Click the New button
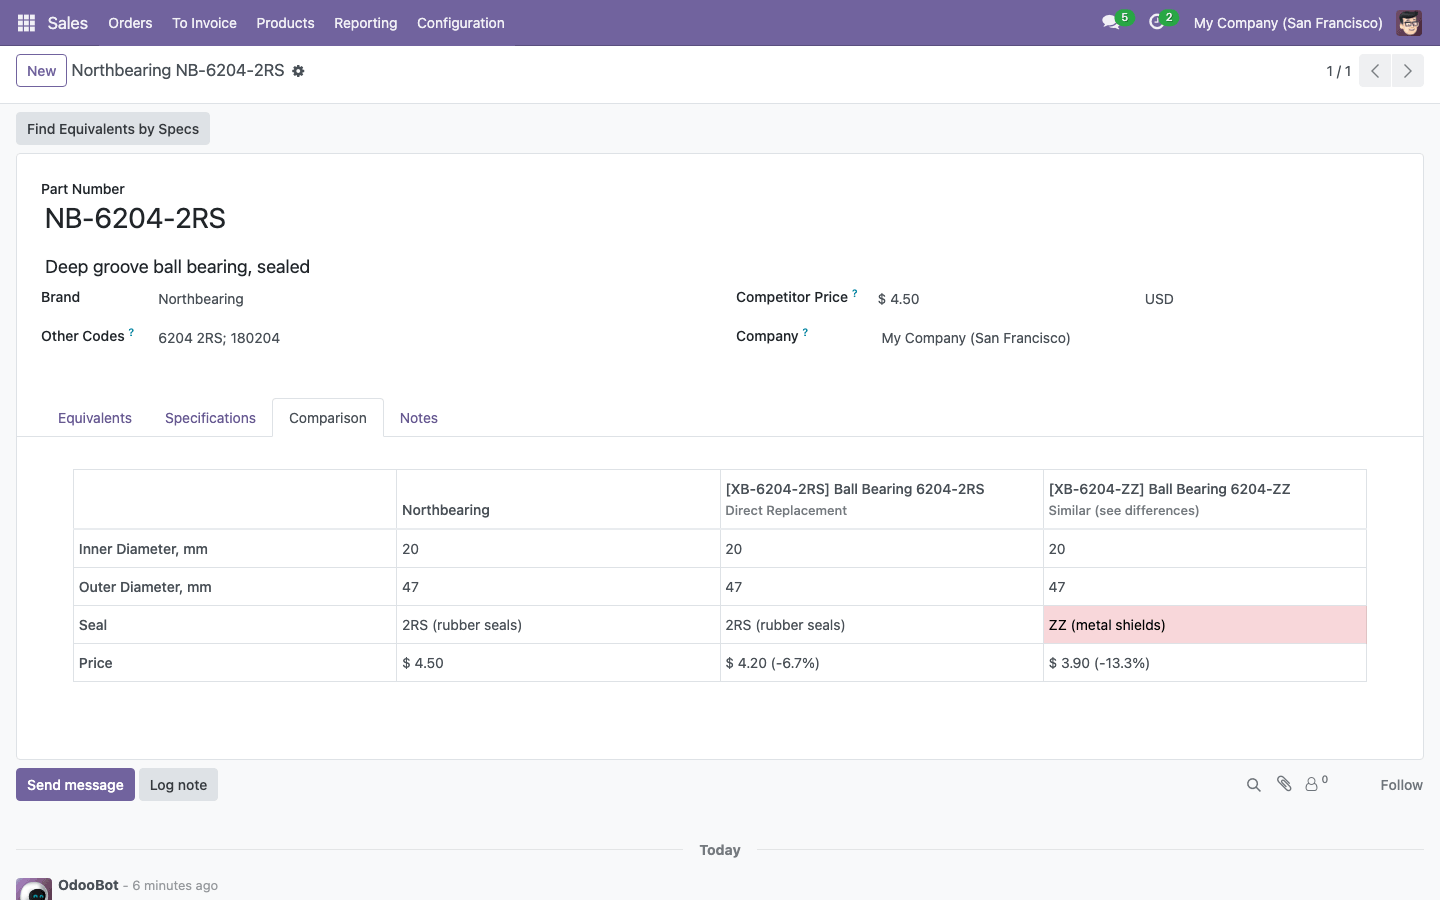Screen dimensions: 1440x900 pyautogui.click(x=41, y=71)
